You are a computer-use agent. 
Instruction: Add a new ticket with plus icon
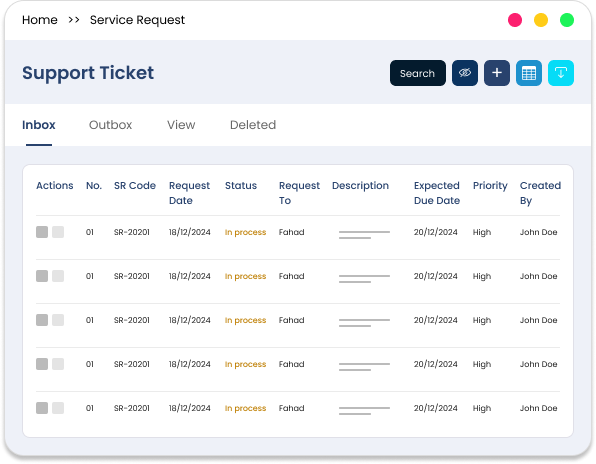tap(497, 73)
